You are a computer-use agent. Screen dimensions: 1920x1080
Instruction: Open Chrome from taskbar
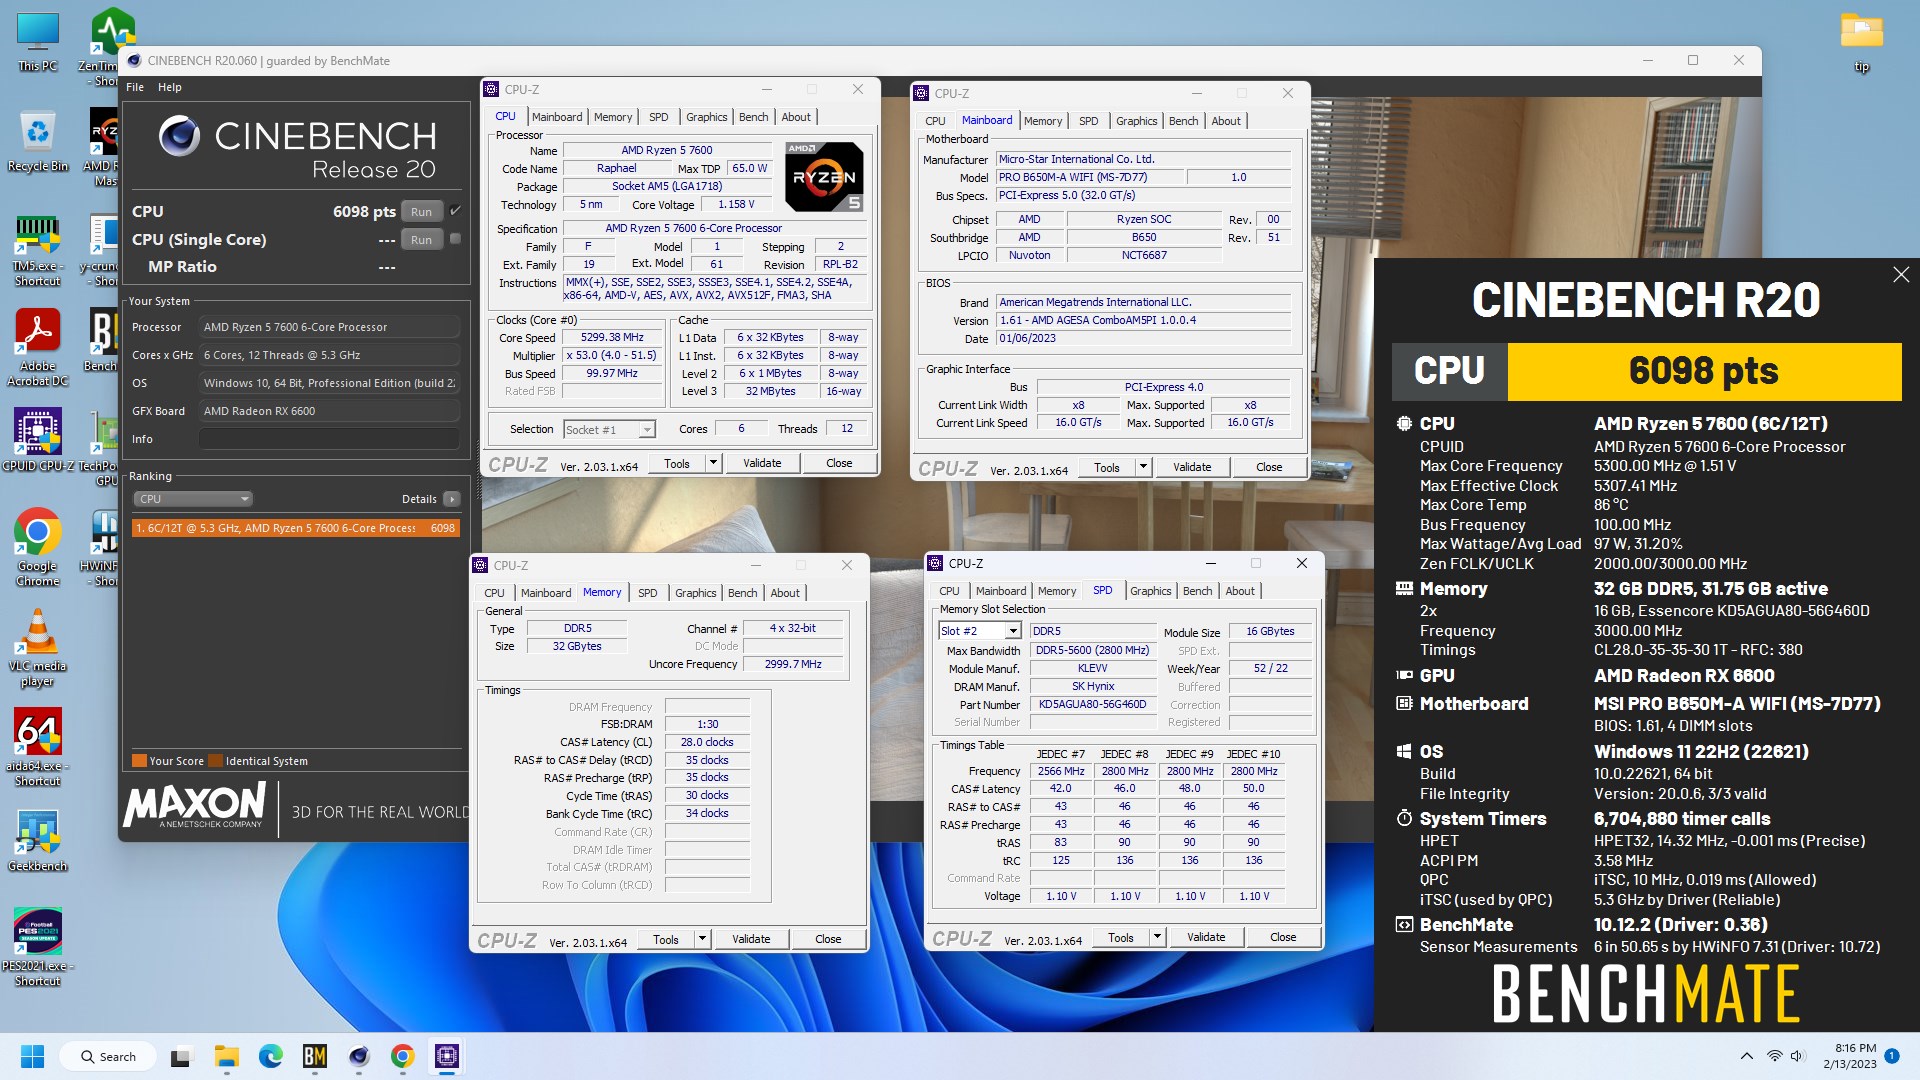tap(403, 1056)
